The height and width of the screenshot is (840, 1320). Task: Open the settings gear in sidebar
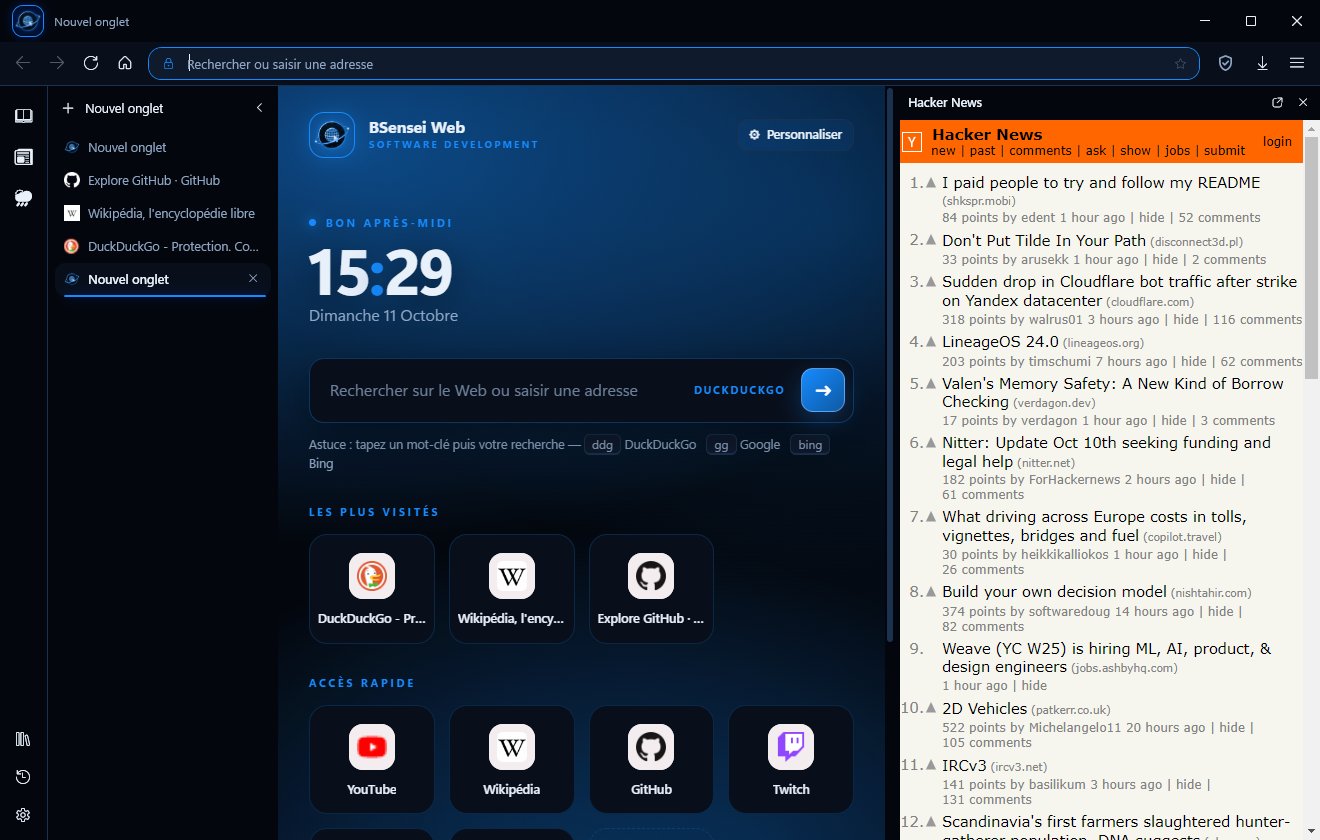[23, 814]
